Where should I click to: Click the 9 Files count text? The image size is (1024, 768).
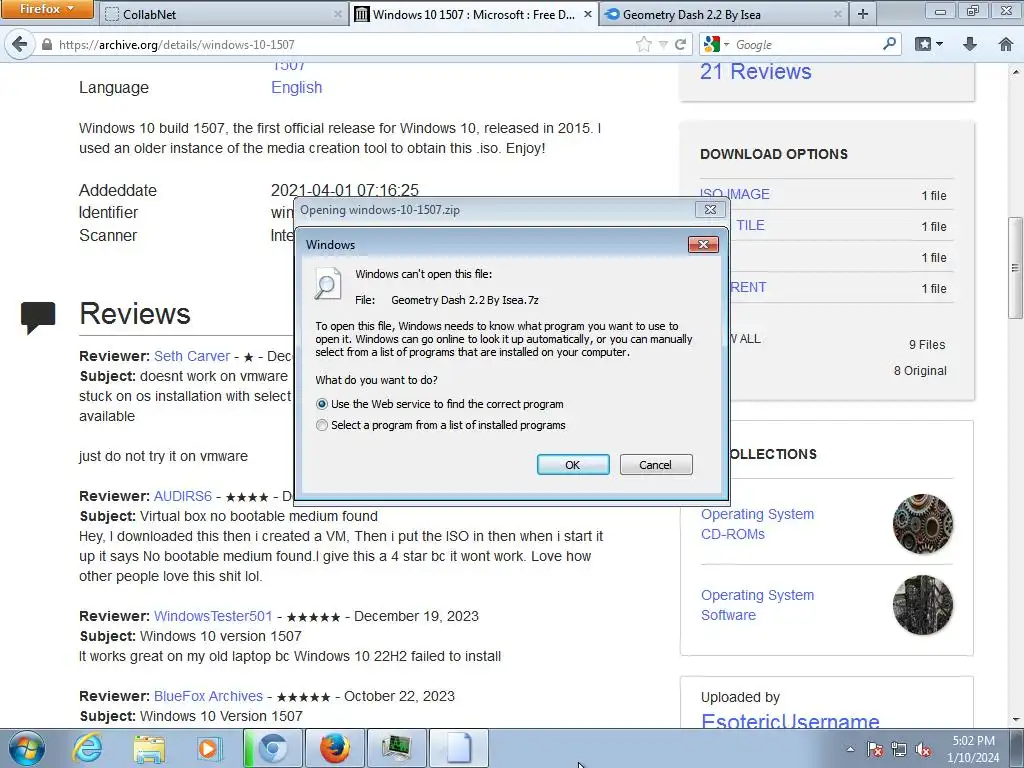927,344
